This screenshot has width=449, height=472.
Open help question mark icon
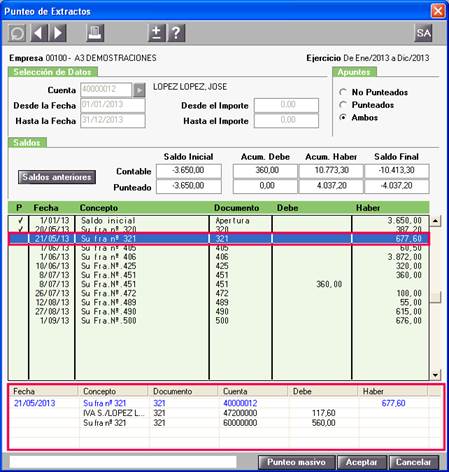tap(176, 33)
